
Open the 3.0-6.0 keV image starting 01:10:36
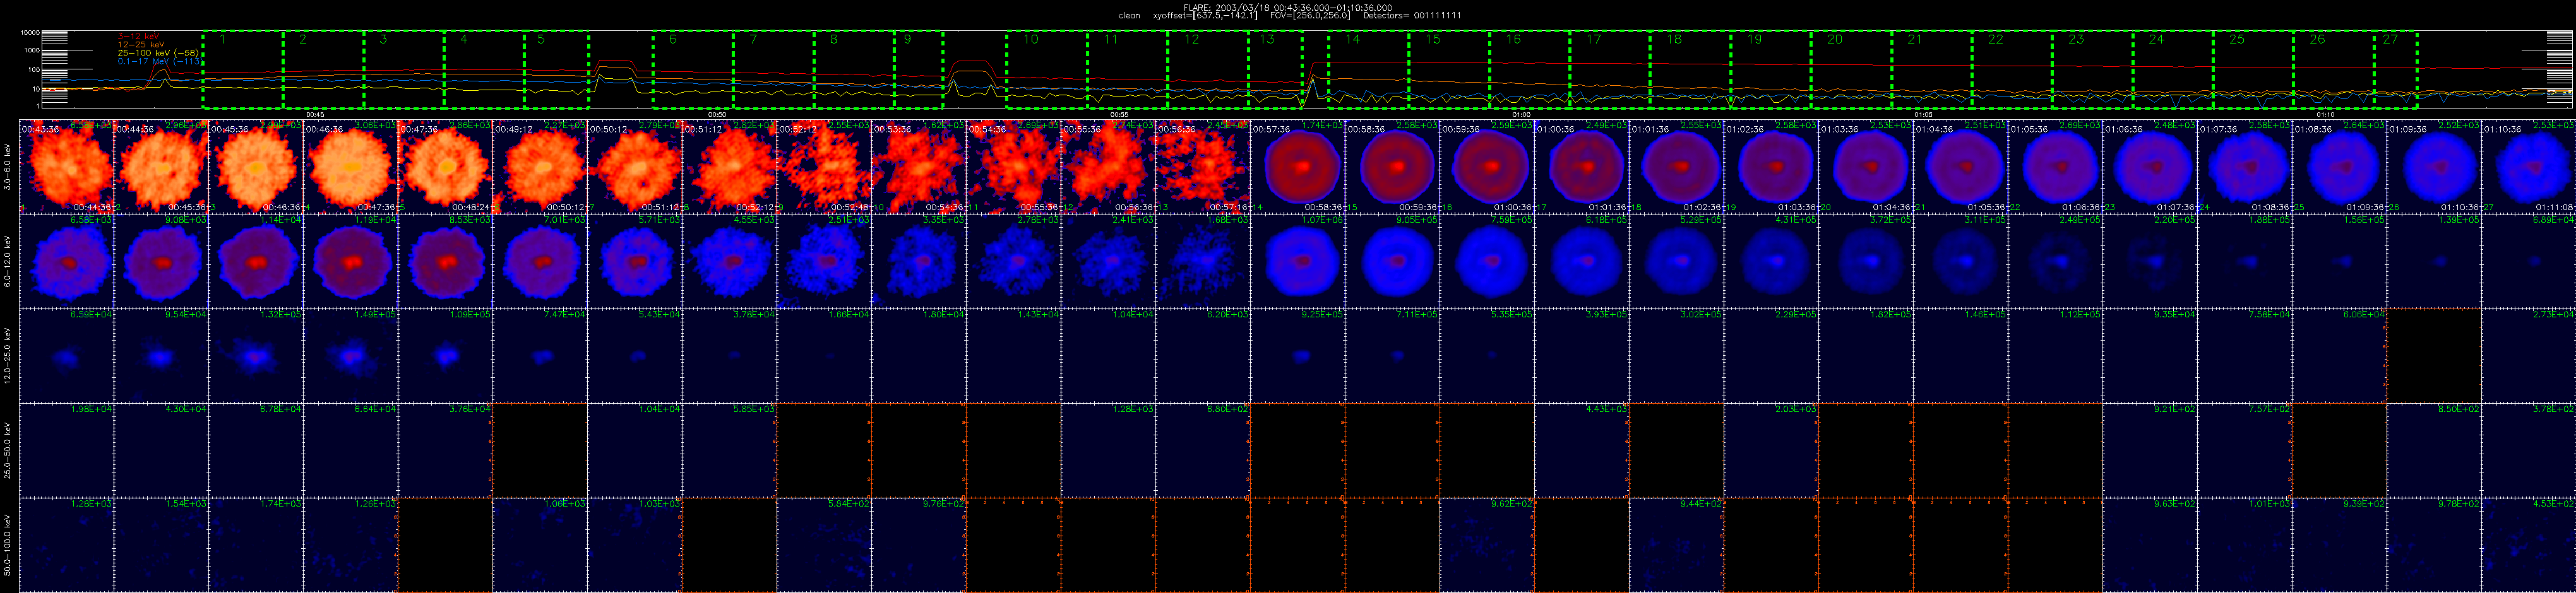[2529, 166]
